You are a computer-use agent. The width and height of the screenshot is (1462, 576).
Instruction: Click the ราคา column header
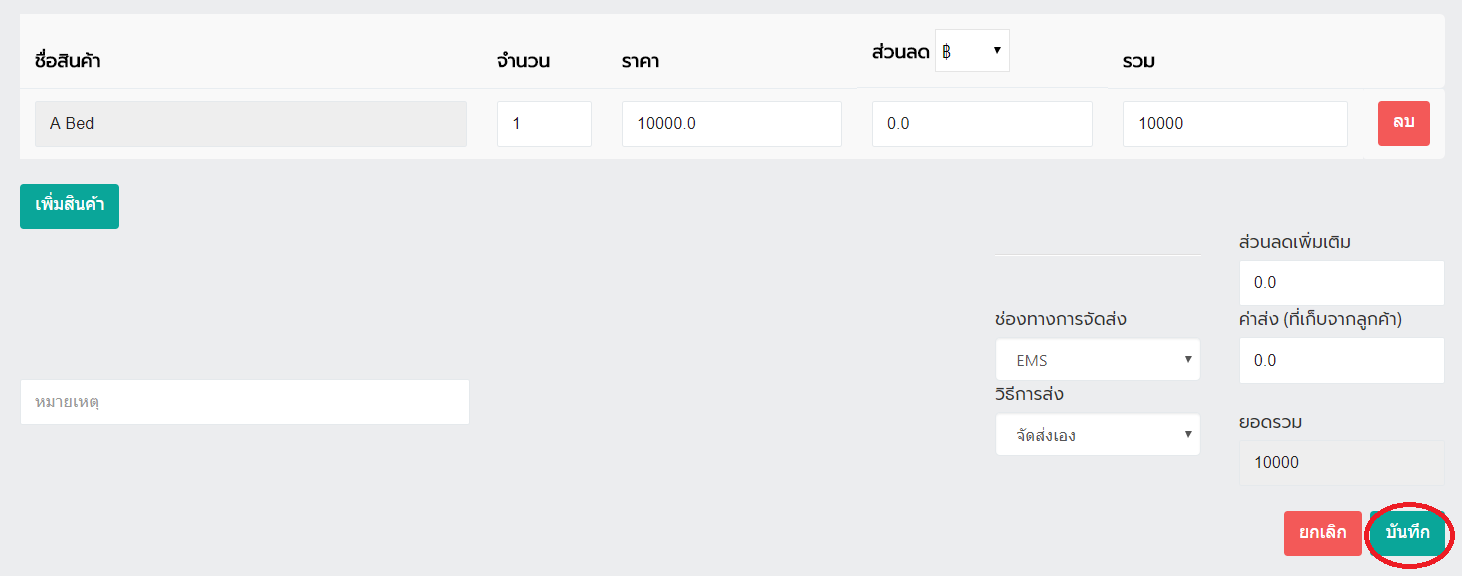click(x=640, y=61)
